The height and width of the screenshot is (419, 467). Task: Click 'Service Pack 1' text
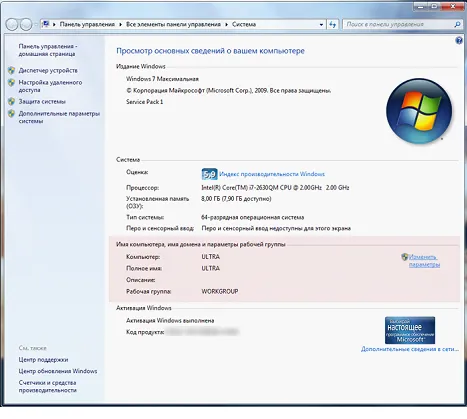point(145,102)
